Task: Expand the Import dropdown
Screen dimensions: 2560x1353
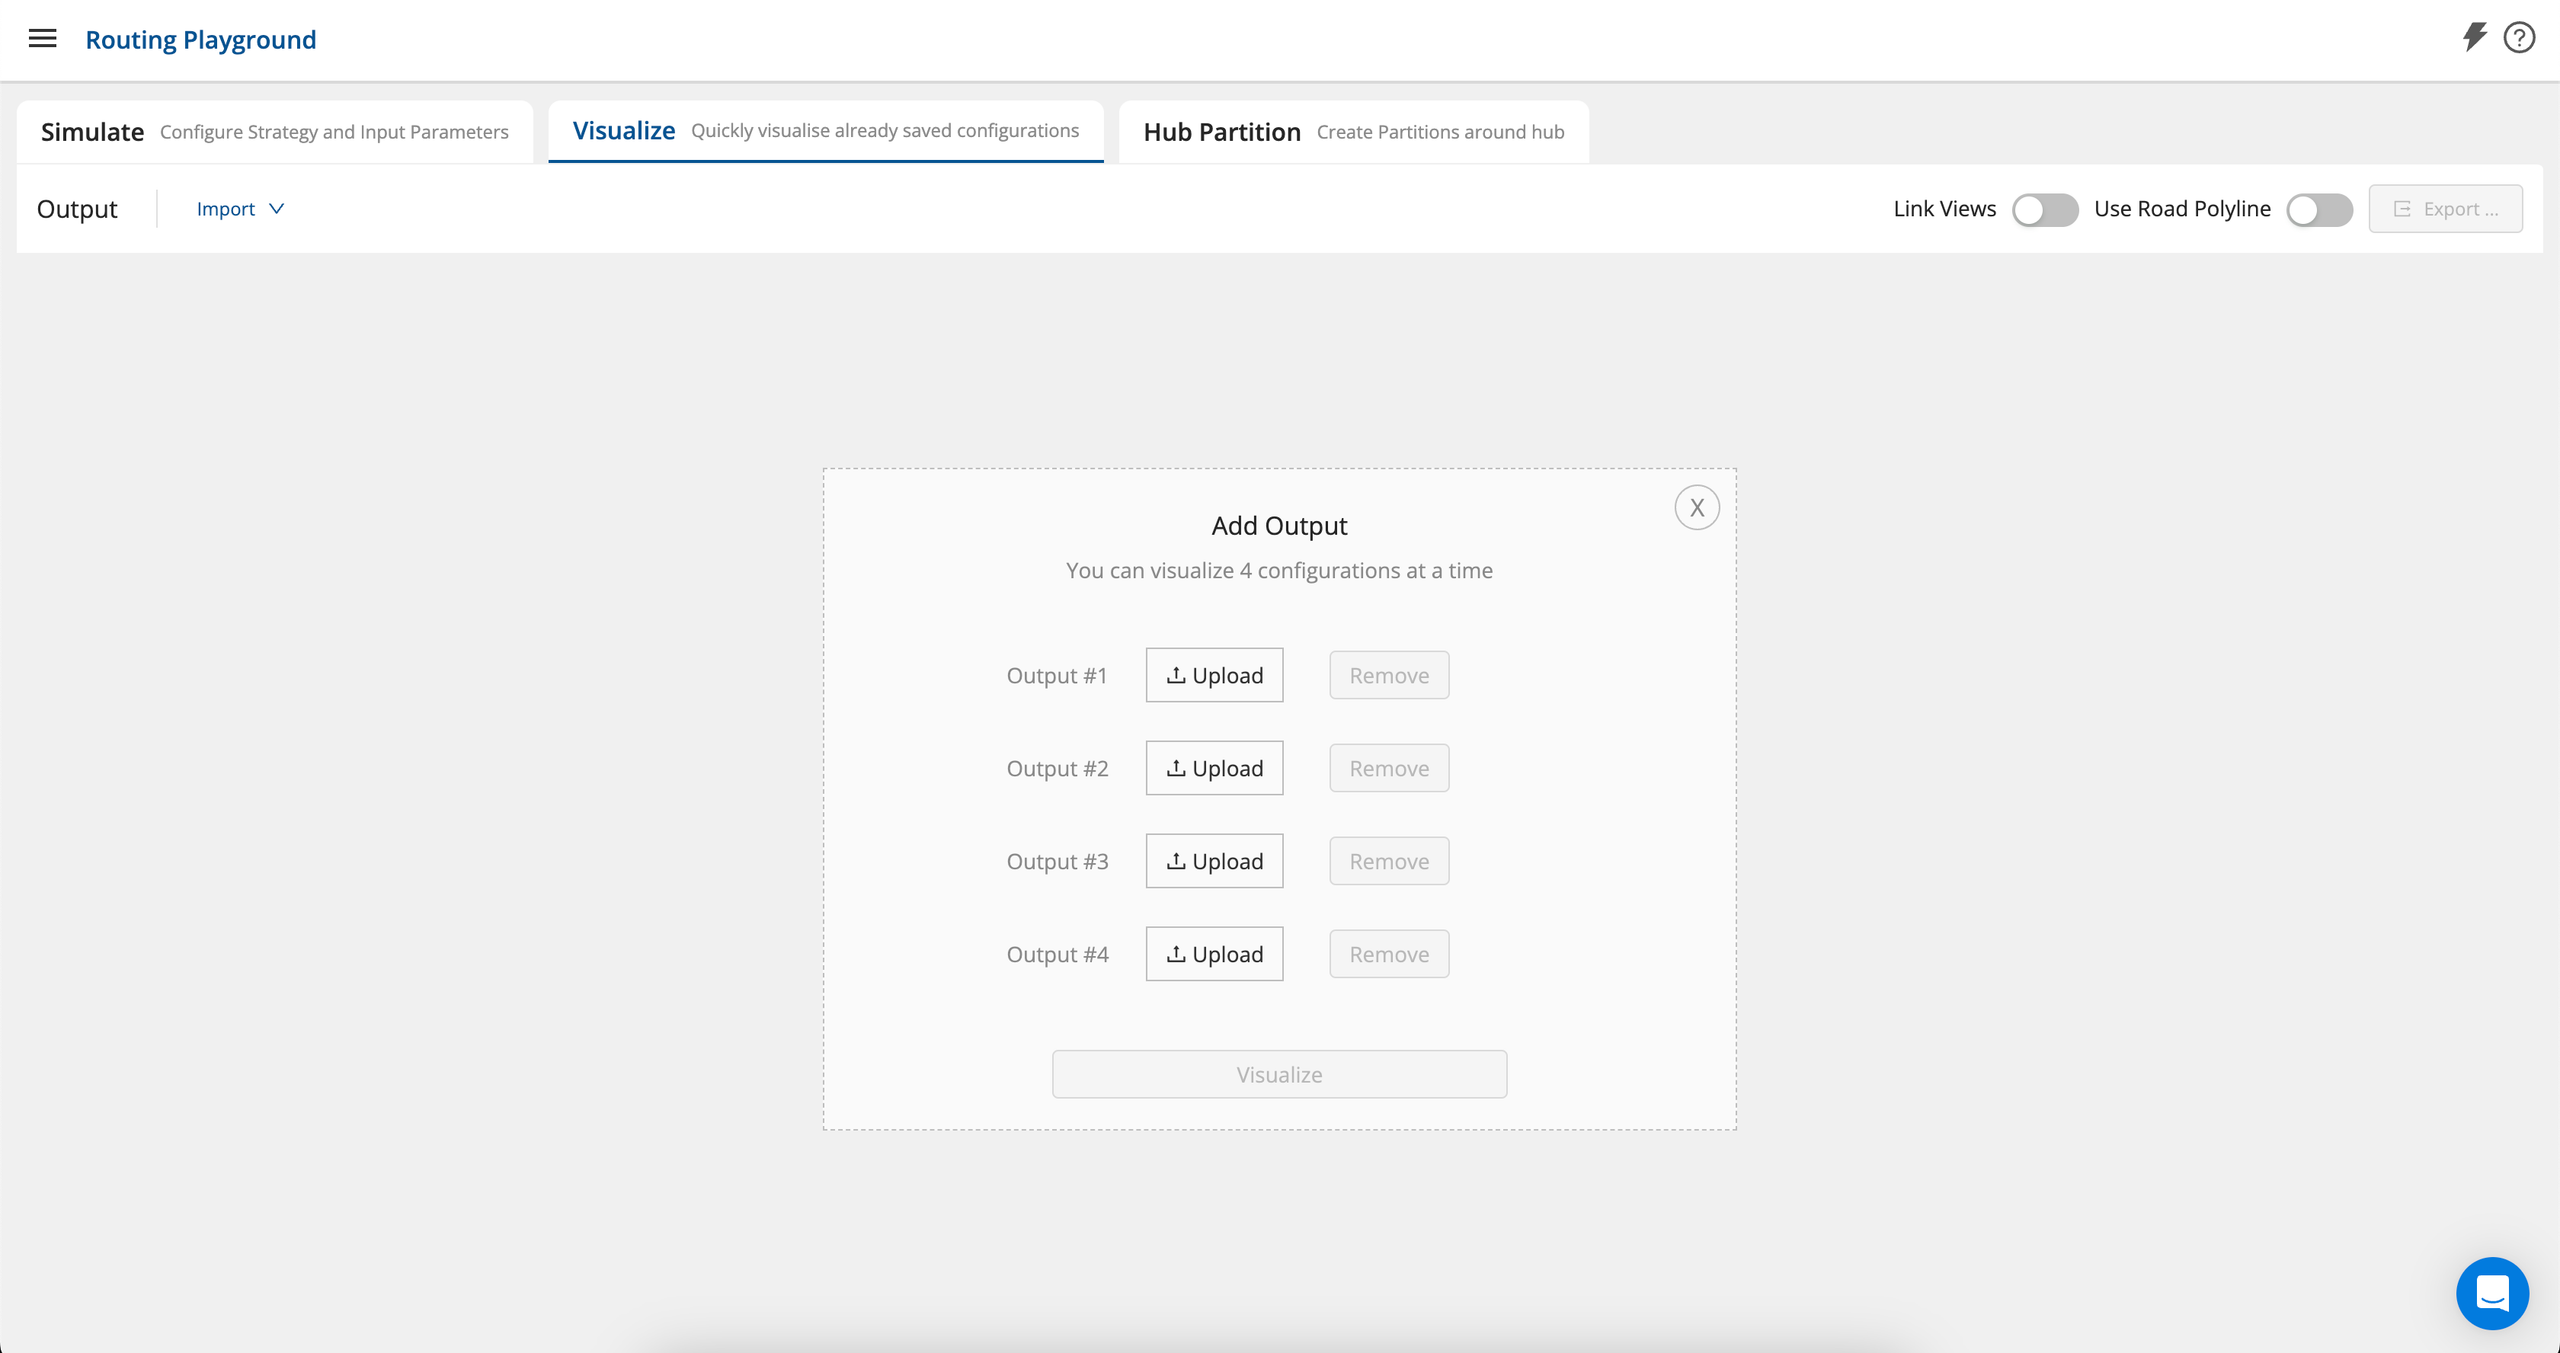Action: 227,209
